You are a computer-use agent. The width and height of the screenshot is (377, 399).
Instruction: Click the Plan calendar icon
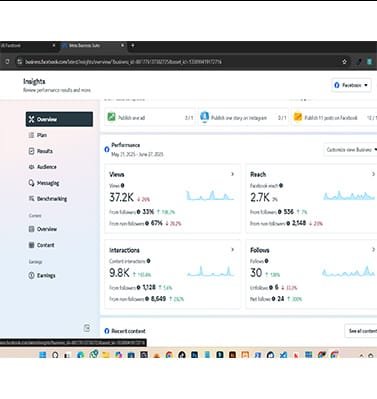tap(31, 135)
